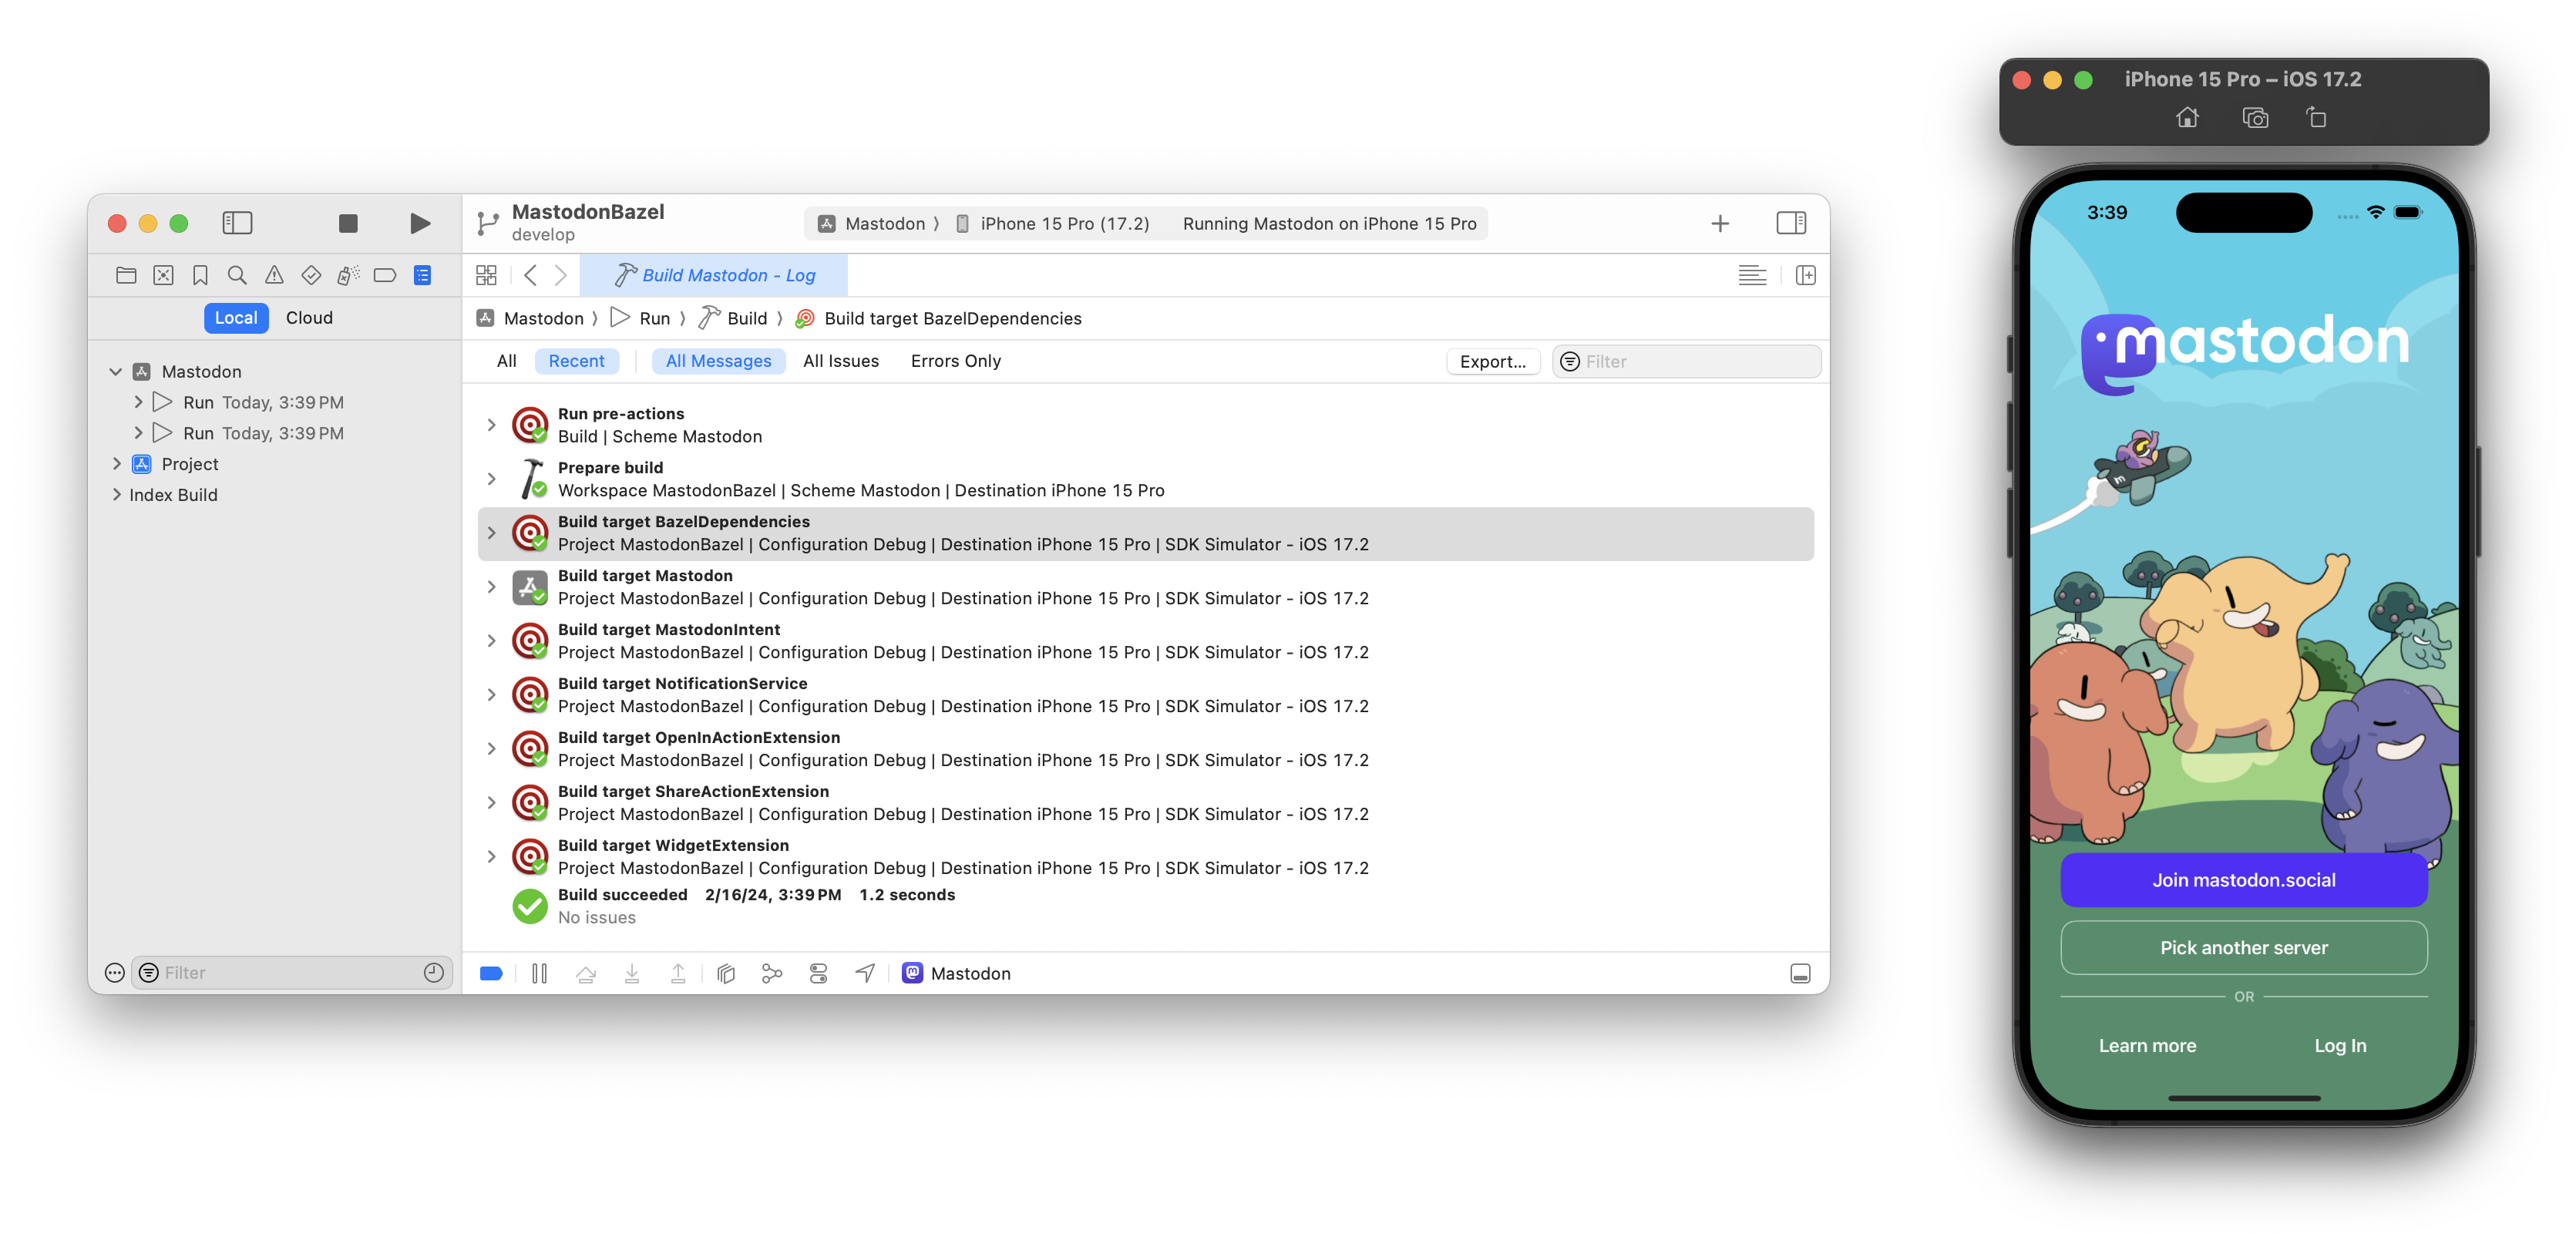
Task: Click the Export... button
Action: [x=1492, y=362]
